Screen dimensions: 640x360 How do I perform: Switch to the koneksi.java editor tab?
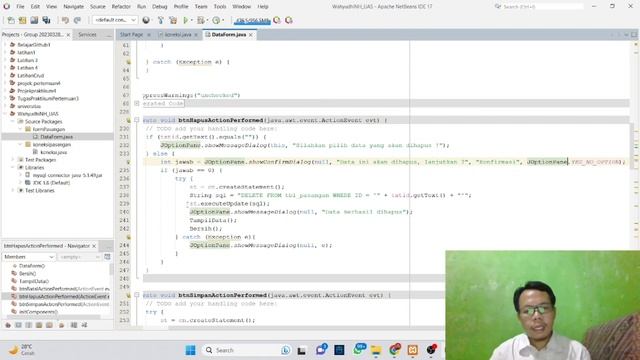pos(178,35)
